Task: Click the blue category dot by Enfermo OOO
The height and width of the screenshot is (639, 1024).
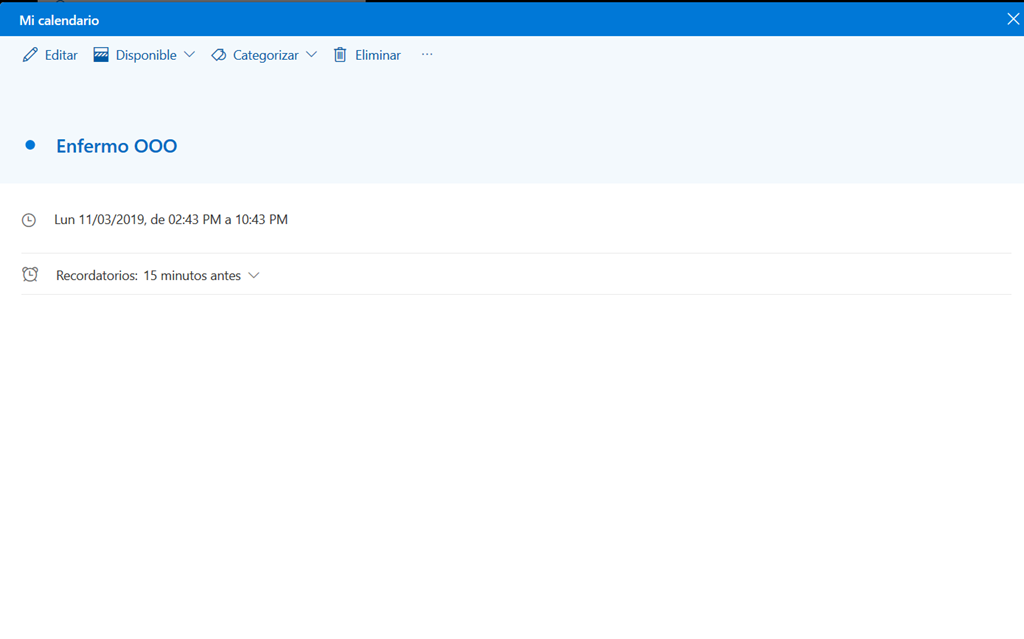Action: 30,146
